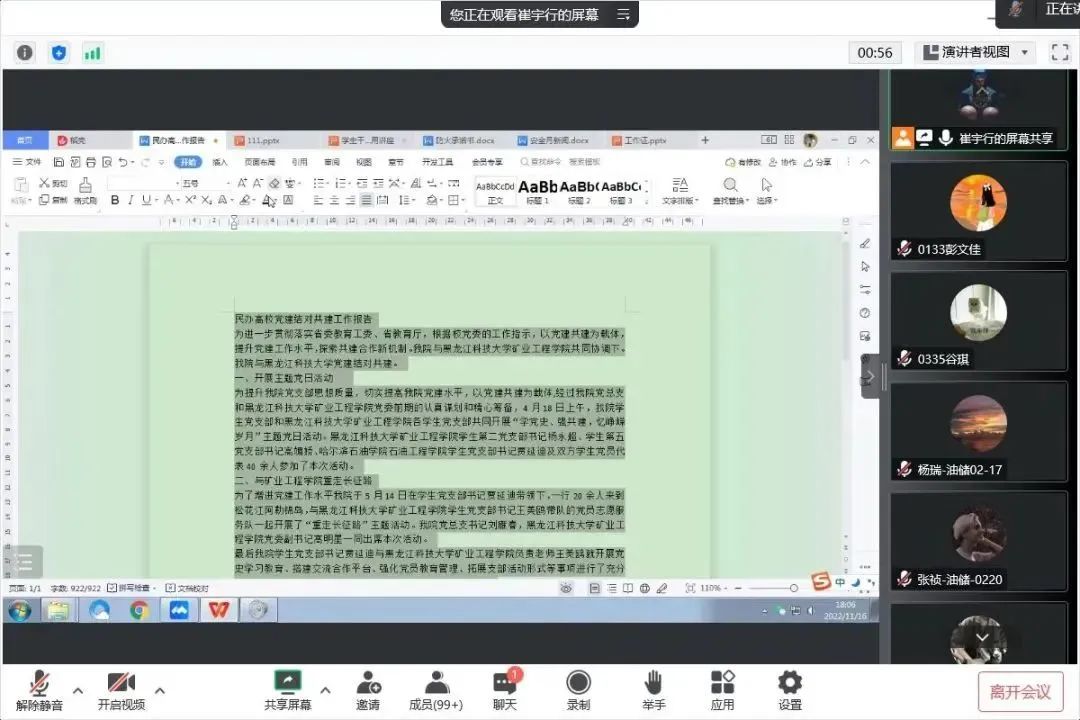Expand video options arrow beside 开启视频

pyautogui.click(x=159, y=690)
